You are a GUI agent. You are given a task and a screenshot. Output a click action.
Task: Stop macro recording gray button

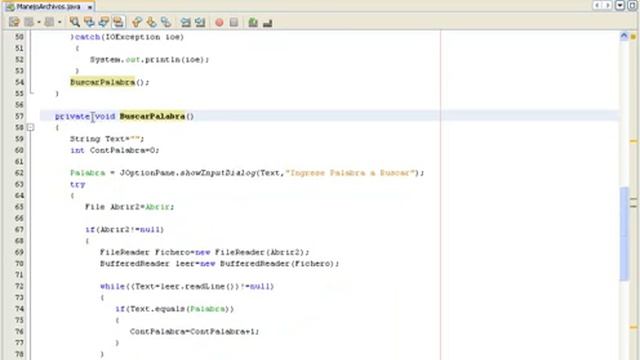coord(234,22)
